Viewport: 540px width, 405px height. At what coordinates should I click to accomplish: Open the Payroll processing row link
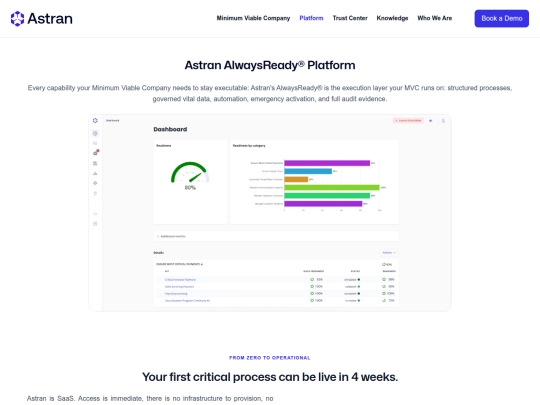click(x=176, y=294)
